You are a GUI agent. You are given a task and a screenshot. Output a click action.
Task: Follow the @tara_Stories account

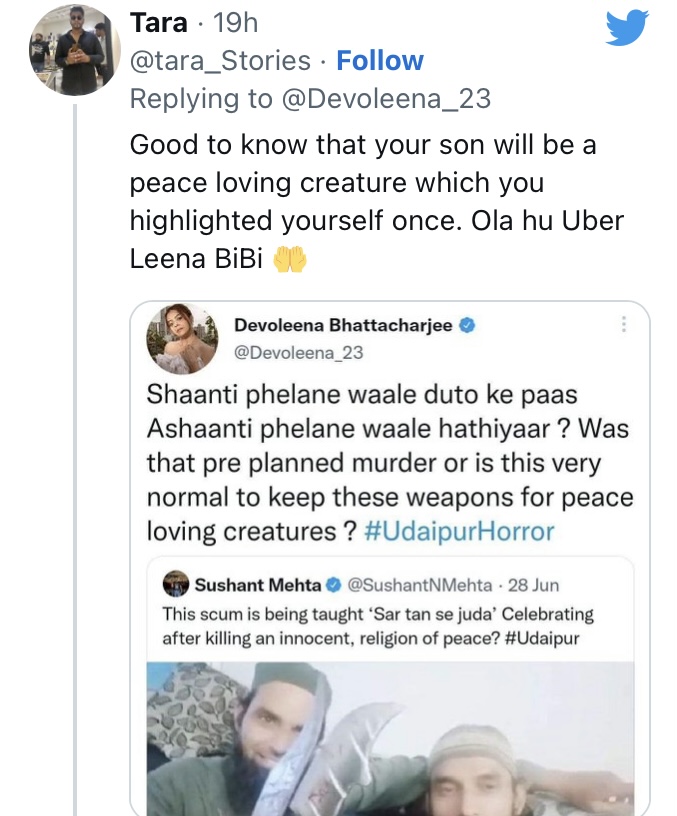[x=380, y=61]
